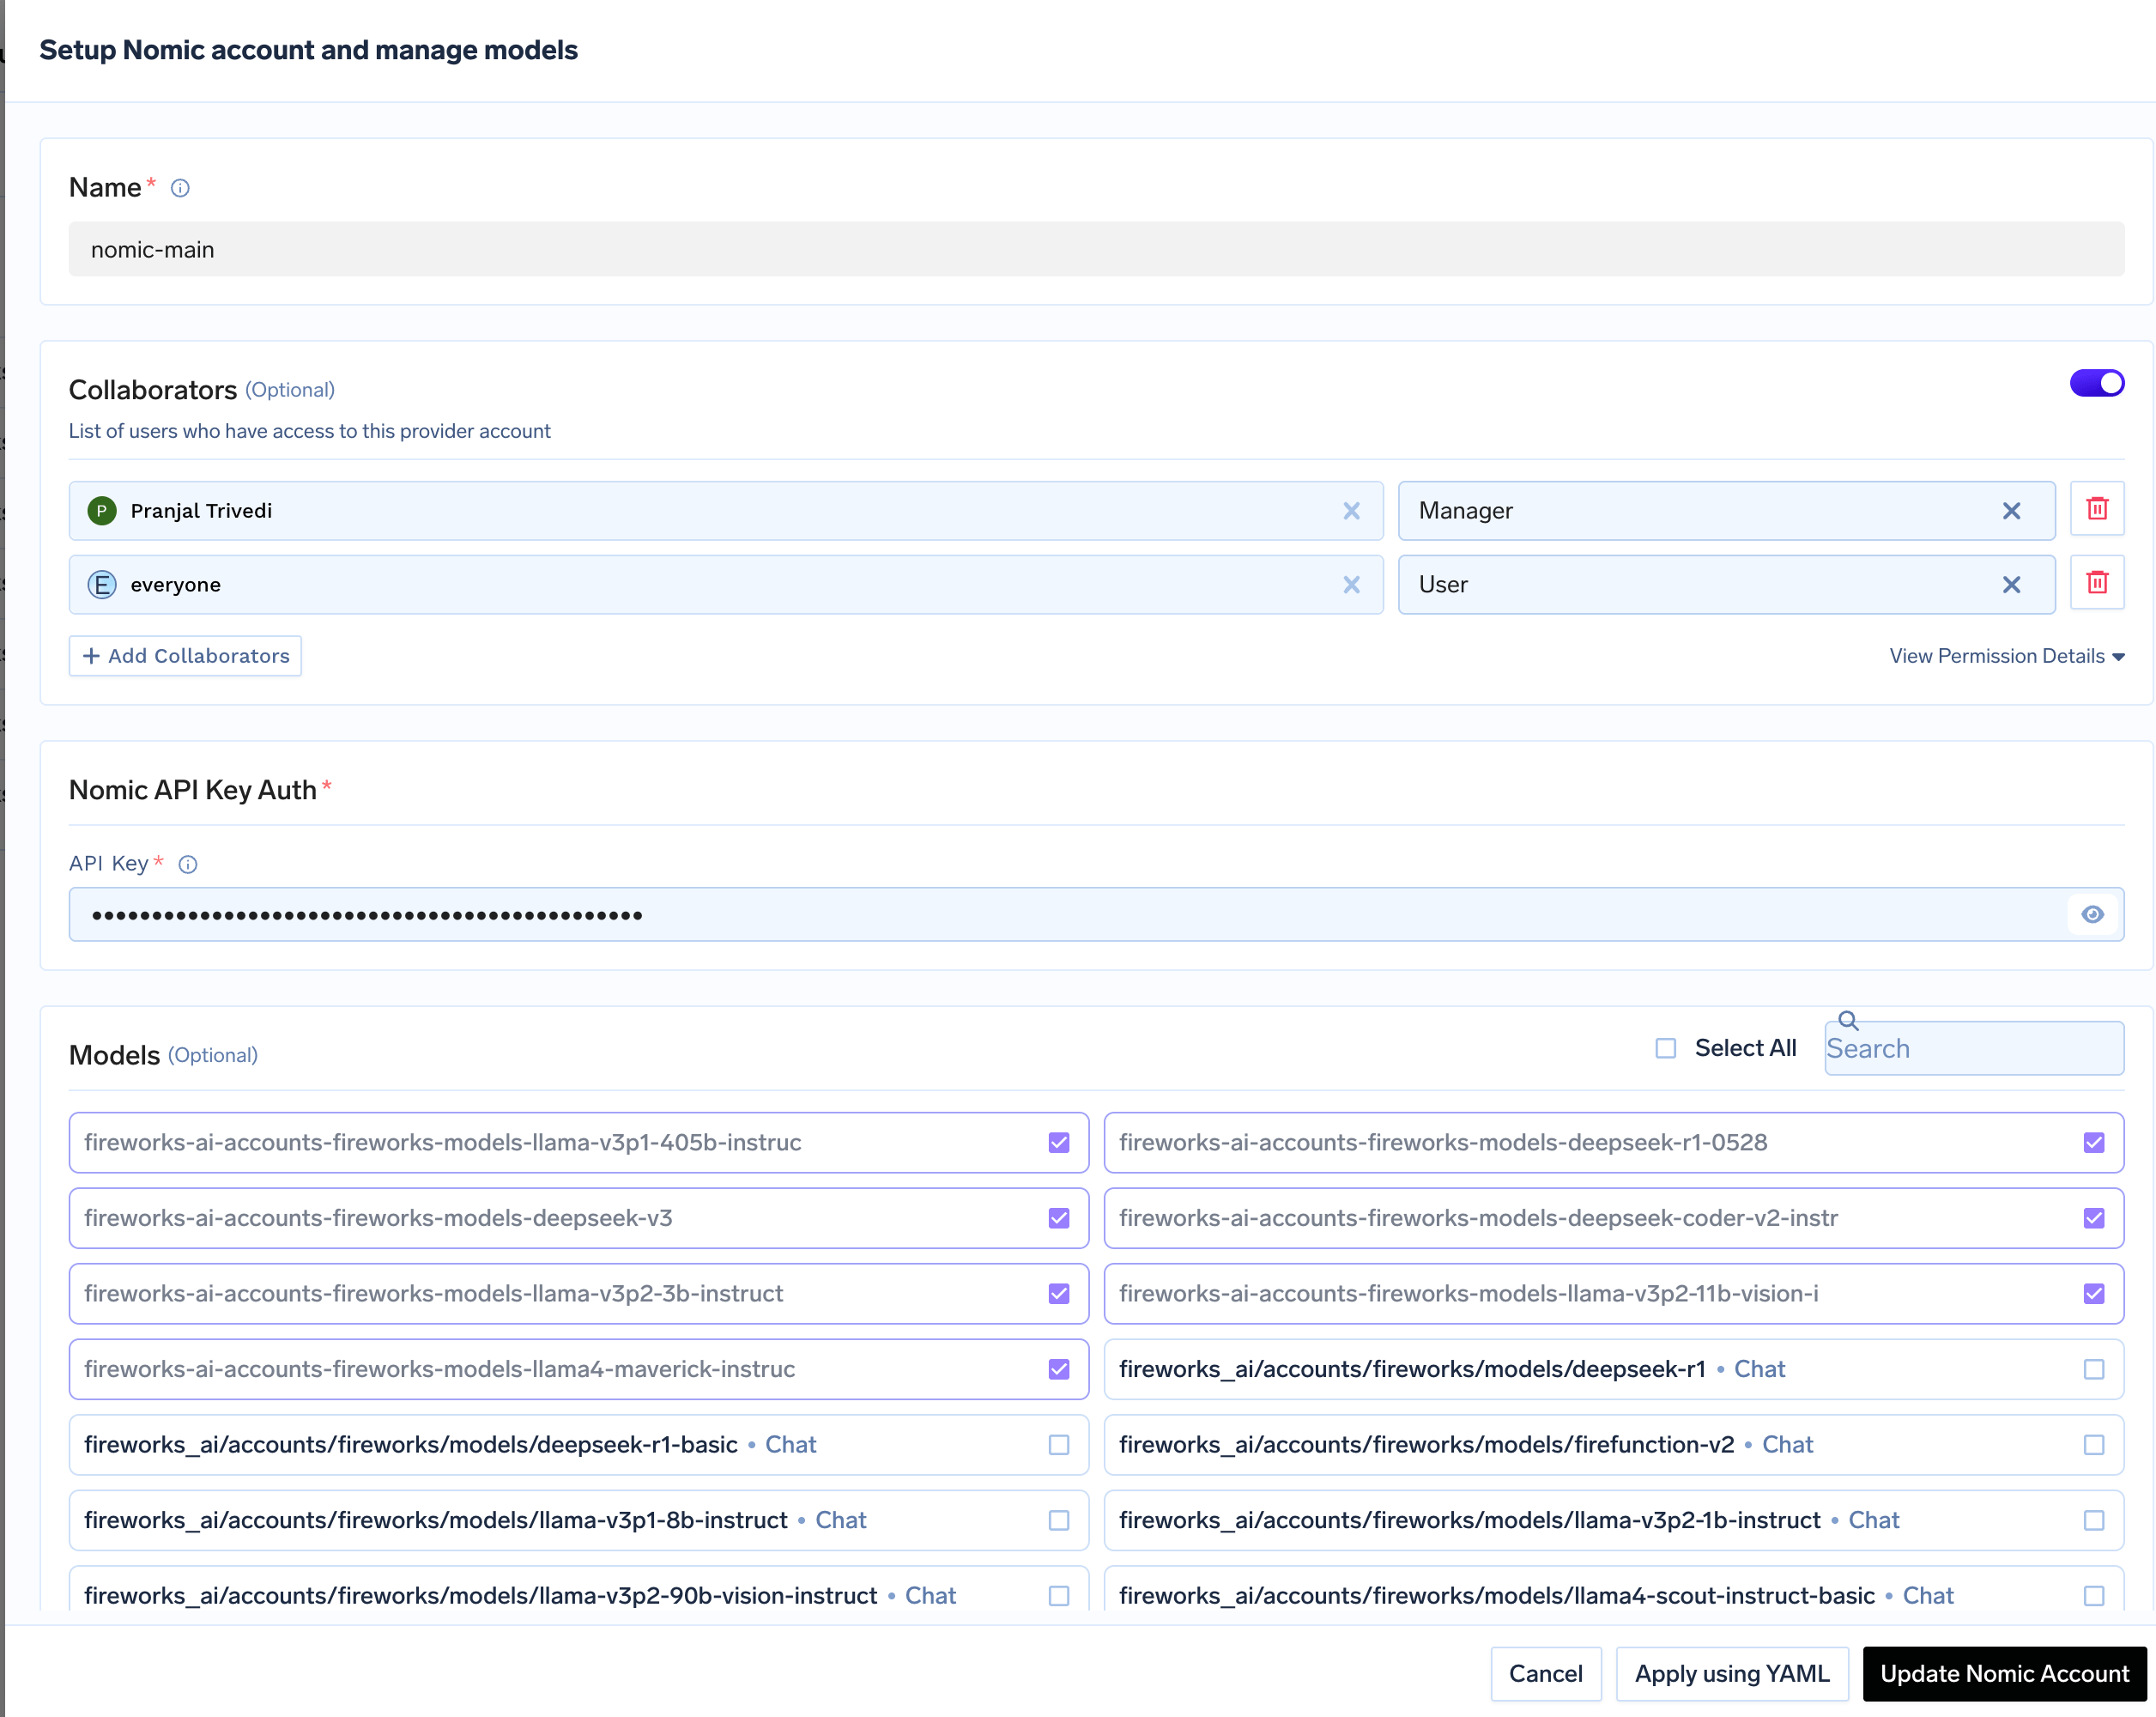Remove Pranjal Trivedi from the user field
2156x1717 pixels.
[1351, 511]
